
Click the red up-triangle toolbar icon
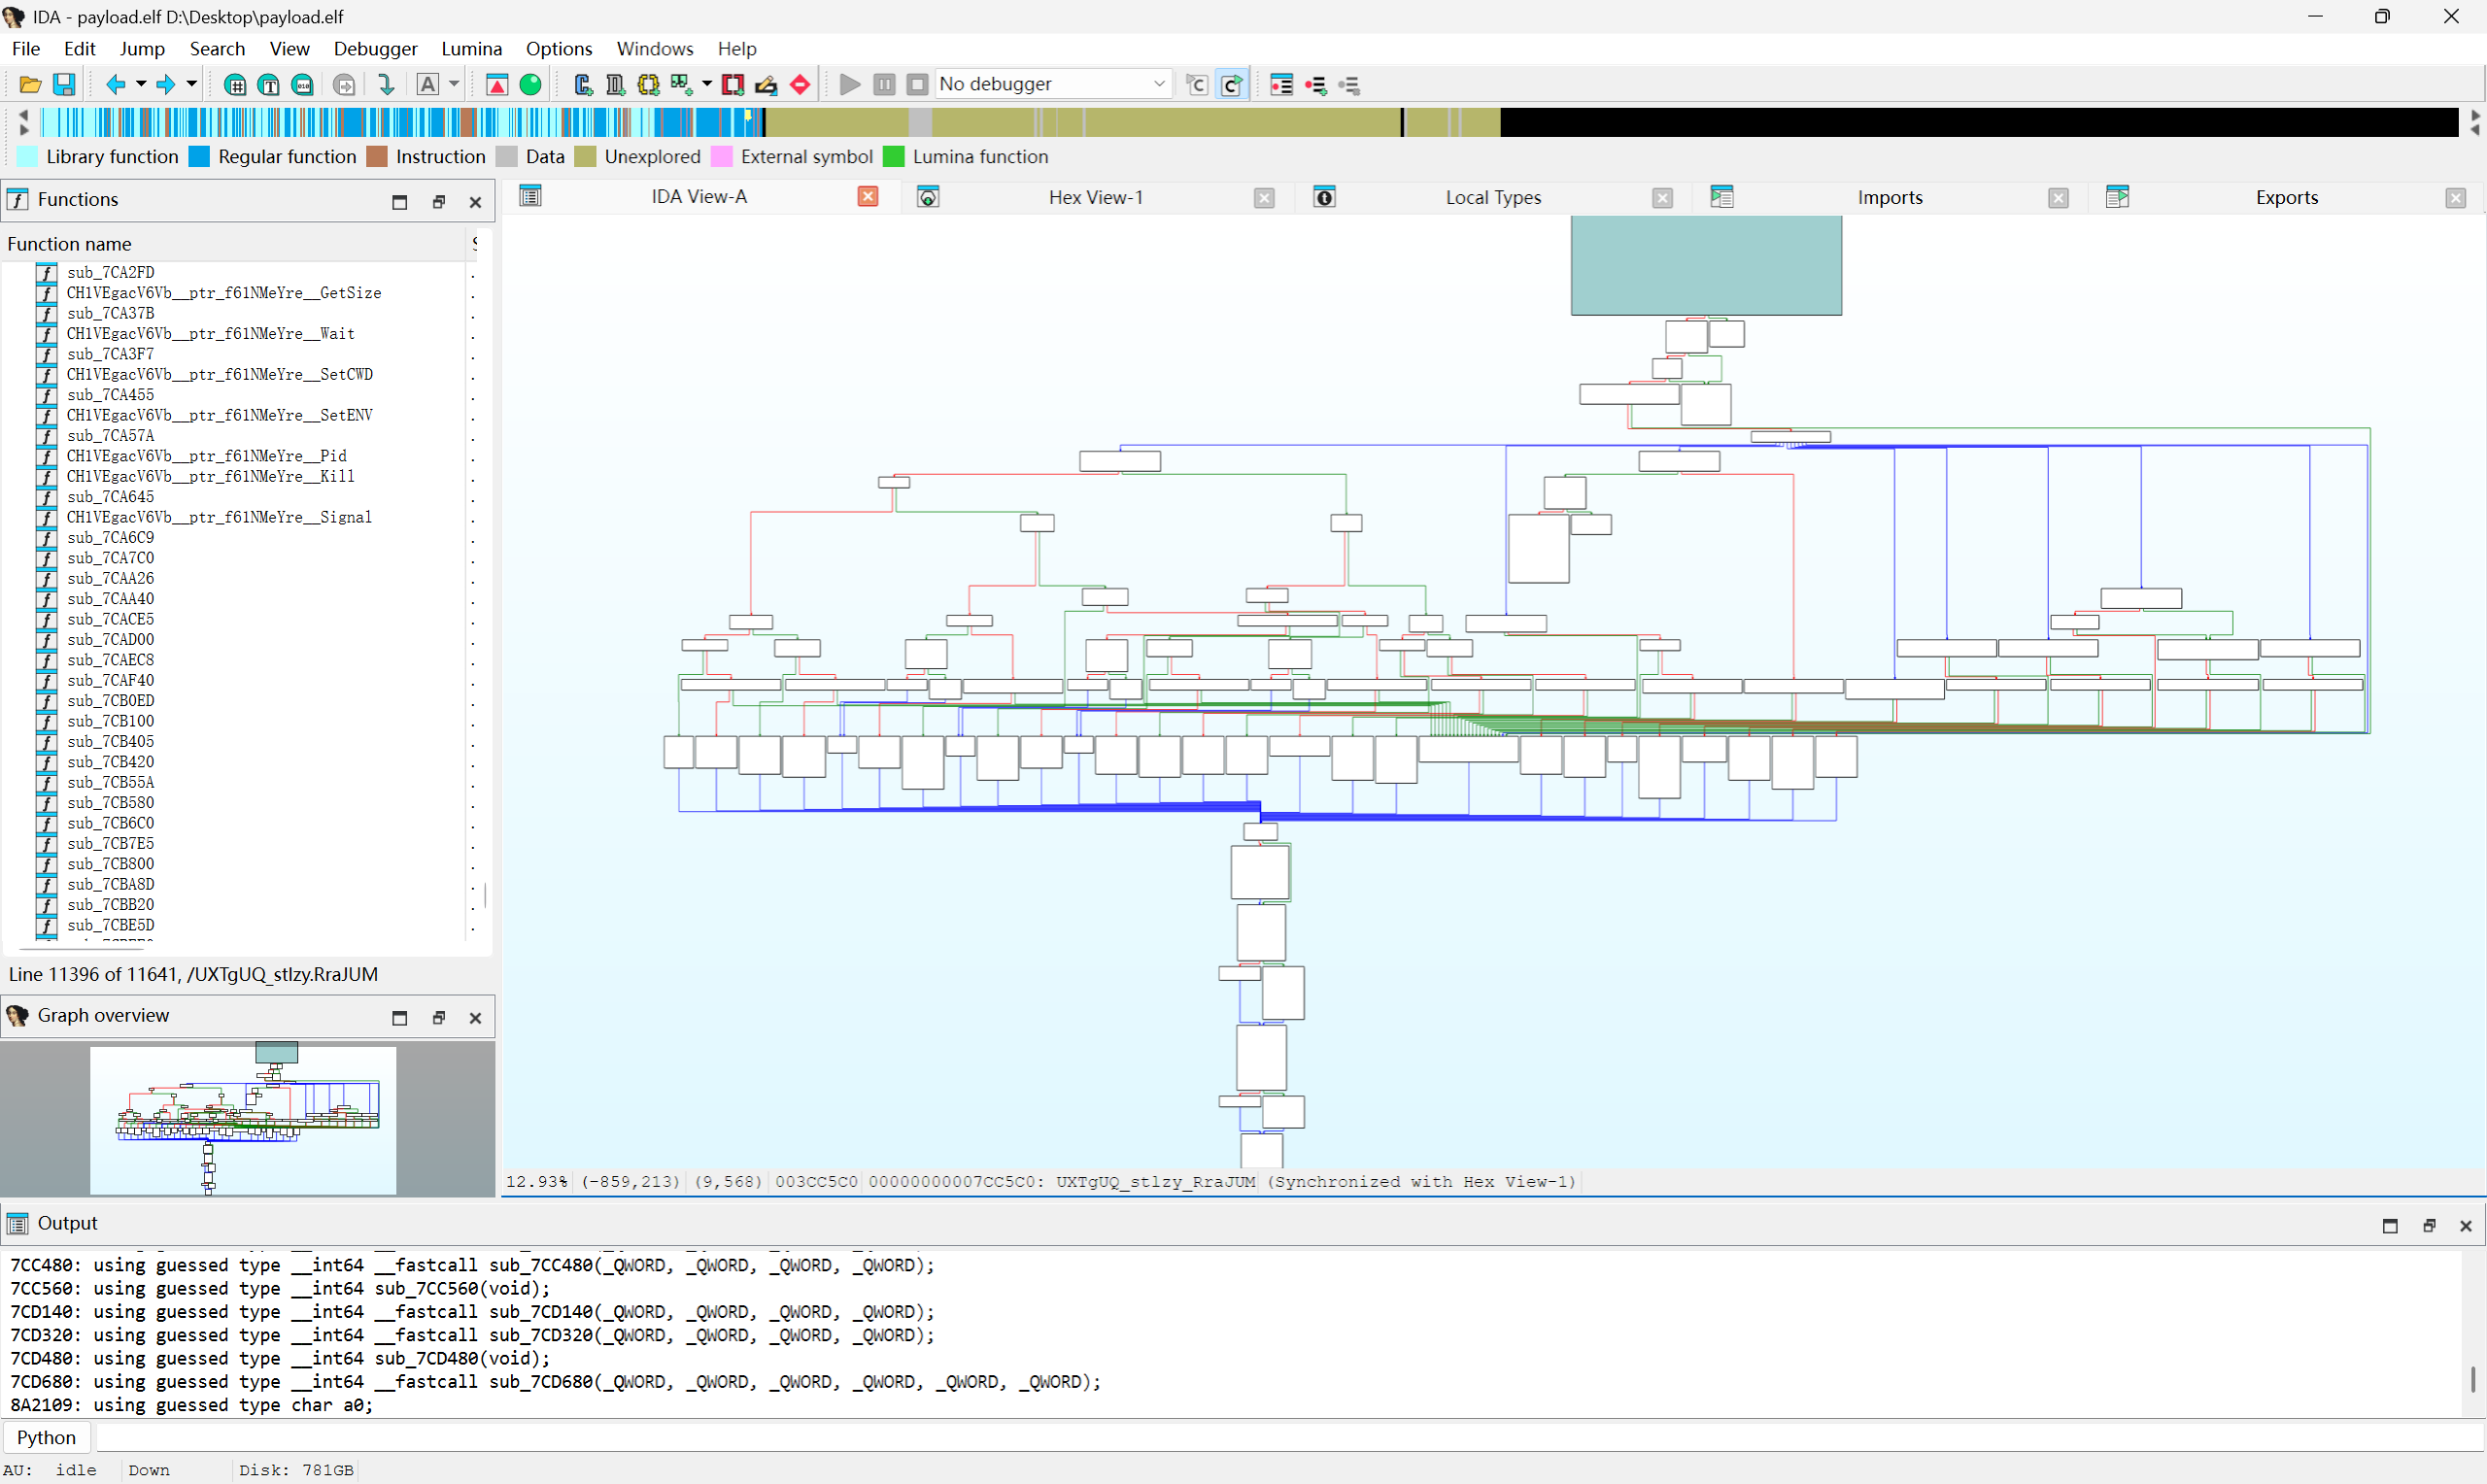(497, 85)
